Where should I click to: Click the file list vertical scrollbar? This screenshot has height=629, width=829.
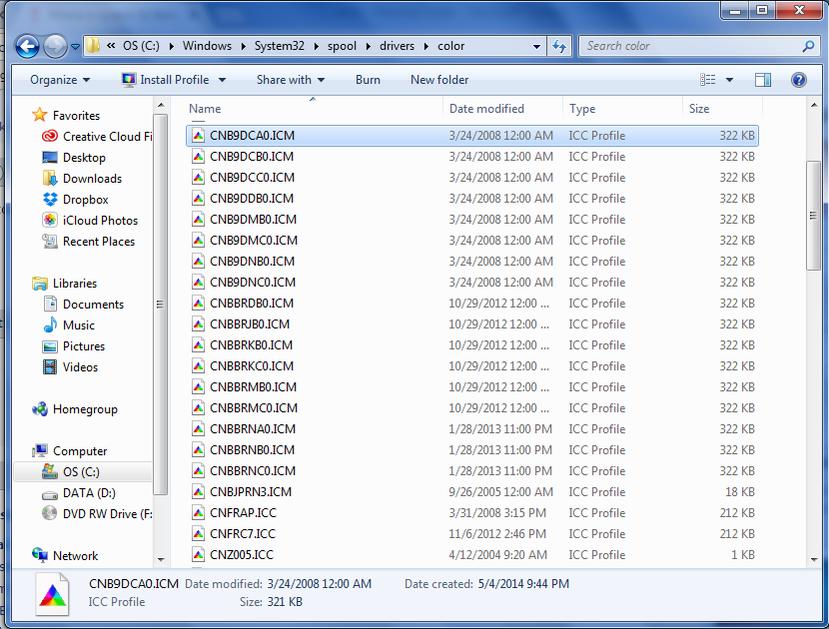coord(814,300)
